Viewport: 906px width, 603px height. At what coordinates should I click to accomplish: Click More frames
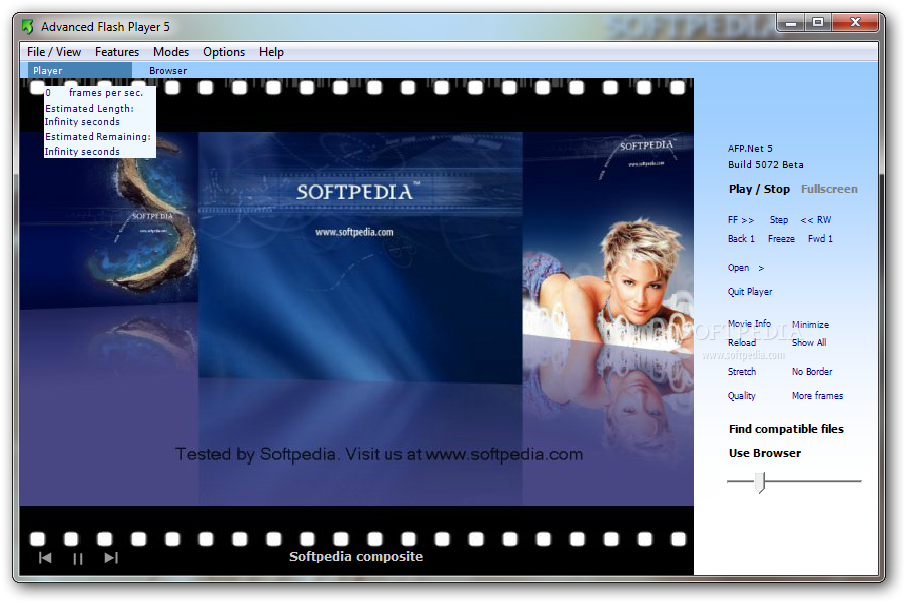(817, 396)
